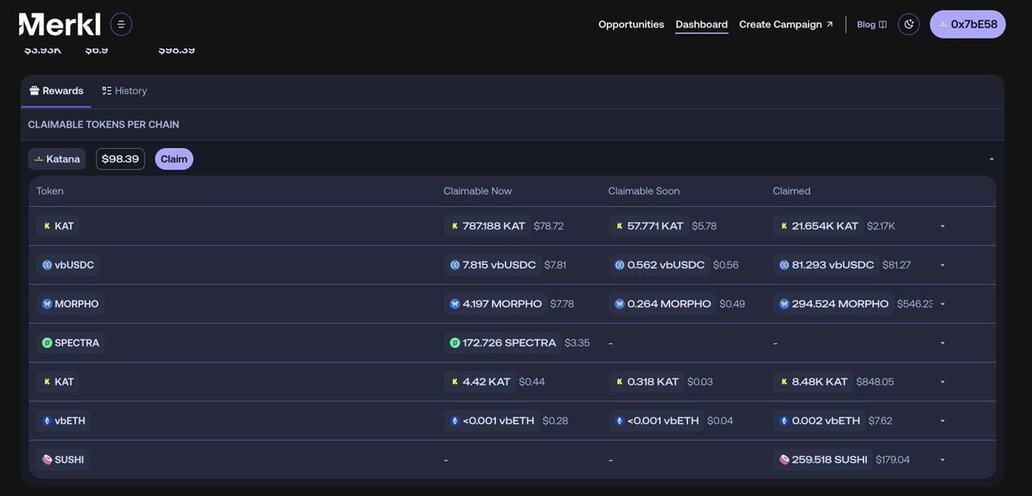The image size is (1032, 496).
Task: Click the Katana chain badge
Action: point(57,159)
